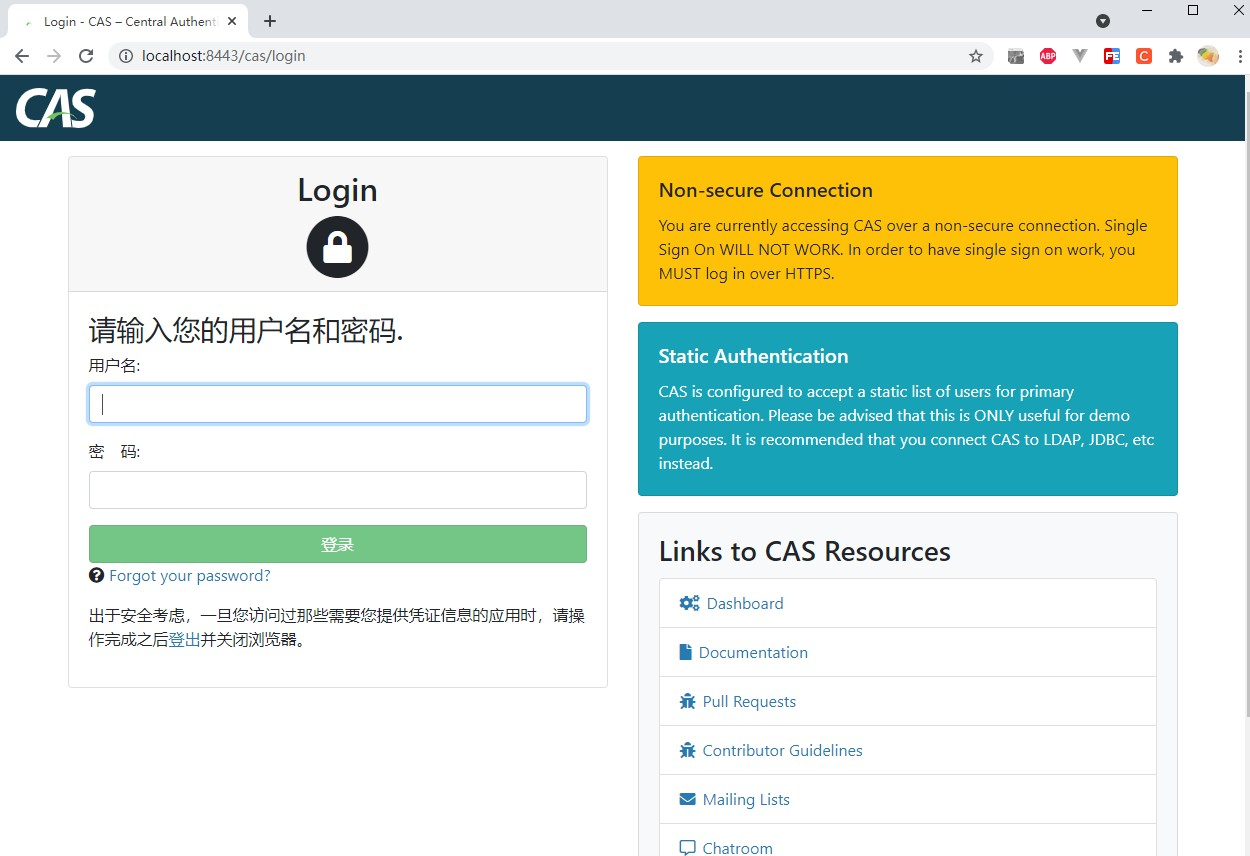This screenshot has height=856, width=1250.
Task: Click the gears icon next to Dashboard
Action: (689, 603)
